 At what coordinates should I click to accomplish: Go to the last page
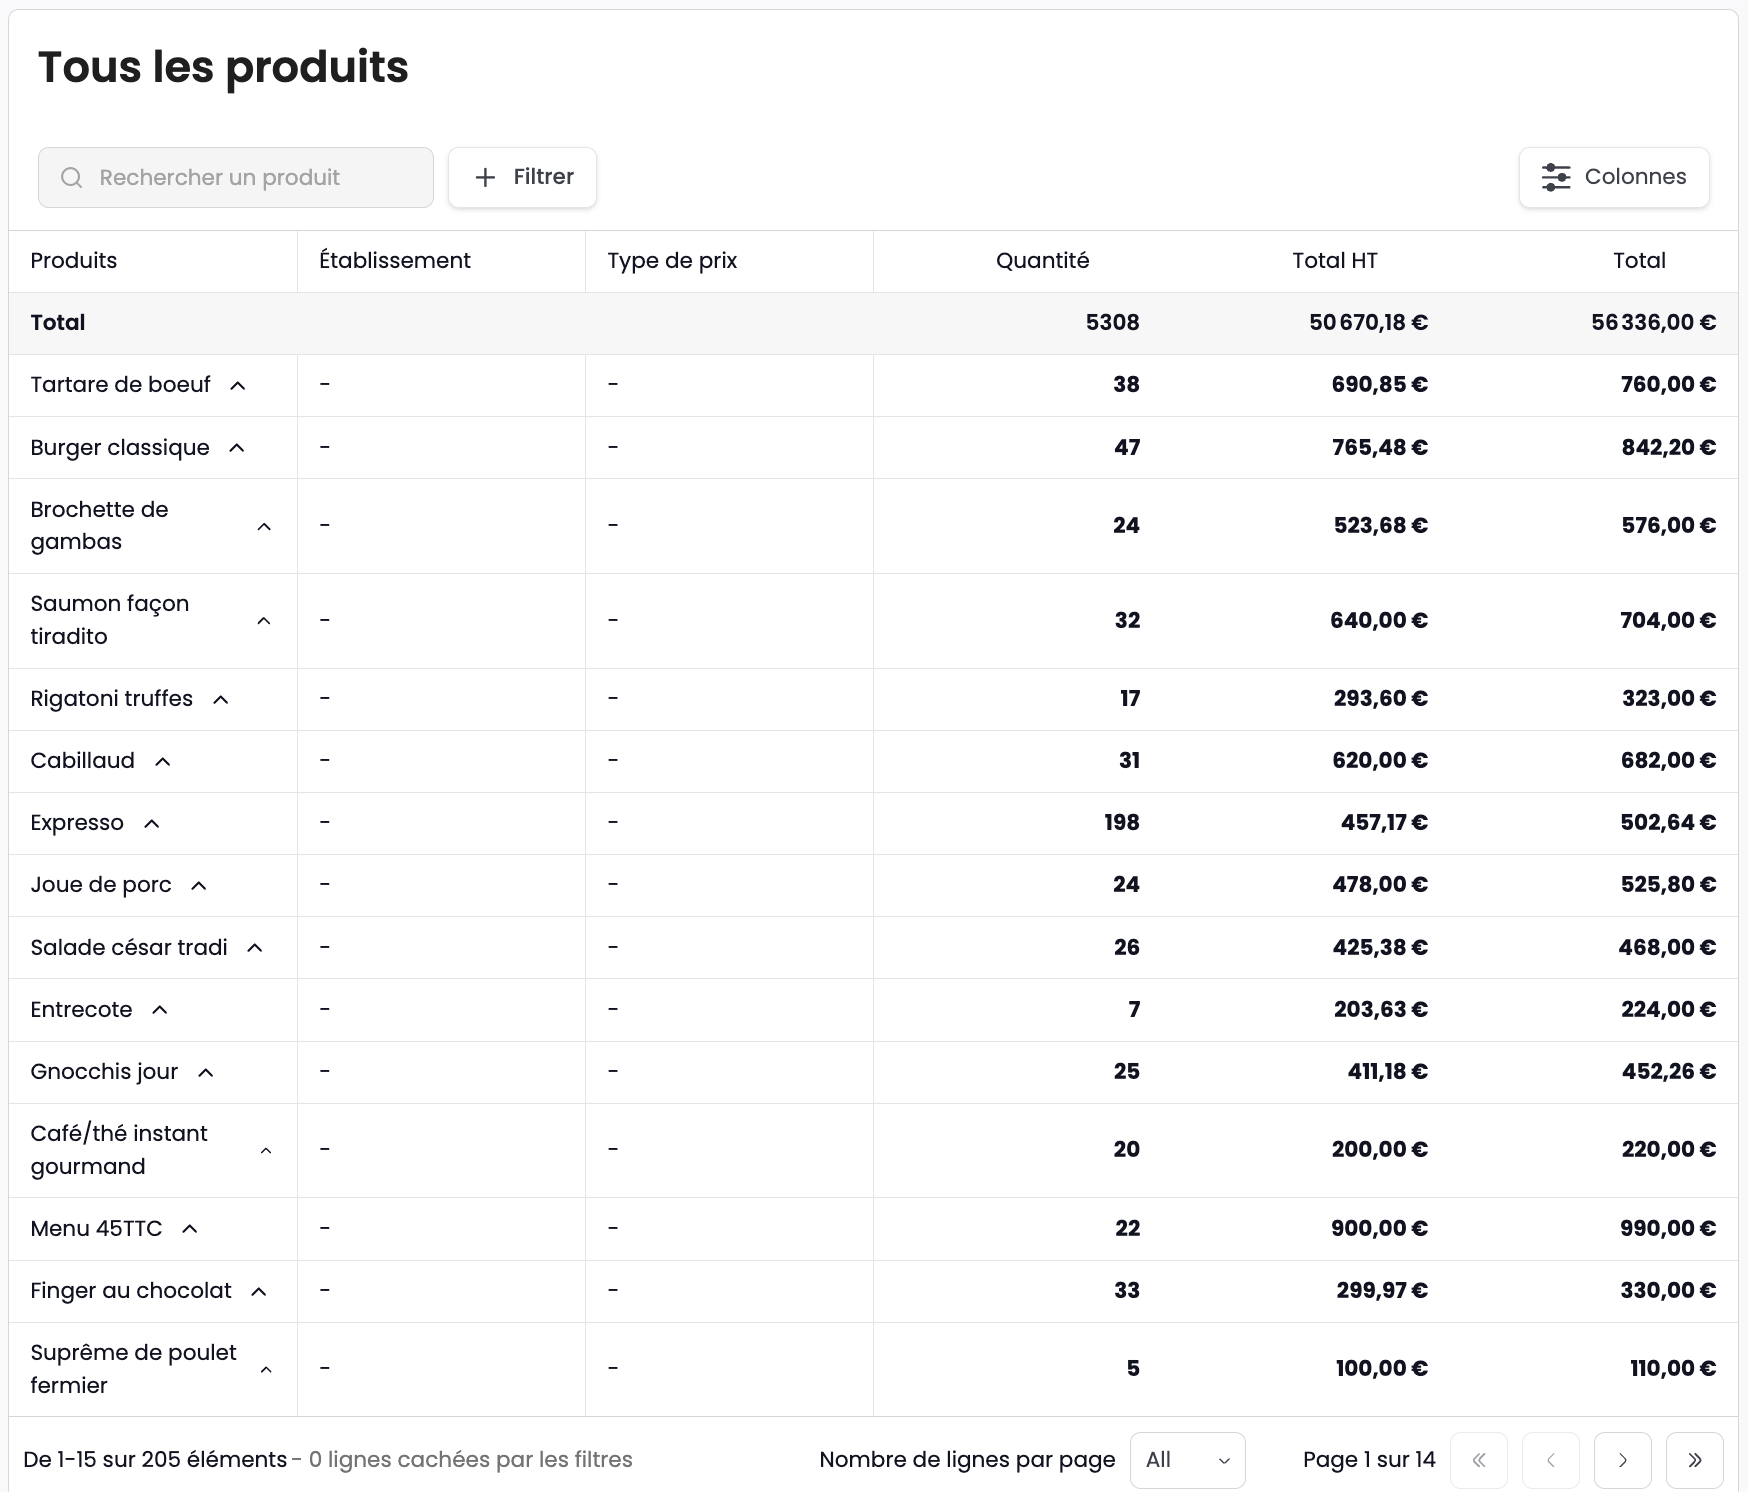[1694, 1460]
